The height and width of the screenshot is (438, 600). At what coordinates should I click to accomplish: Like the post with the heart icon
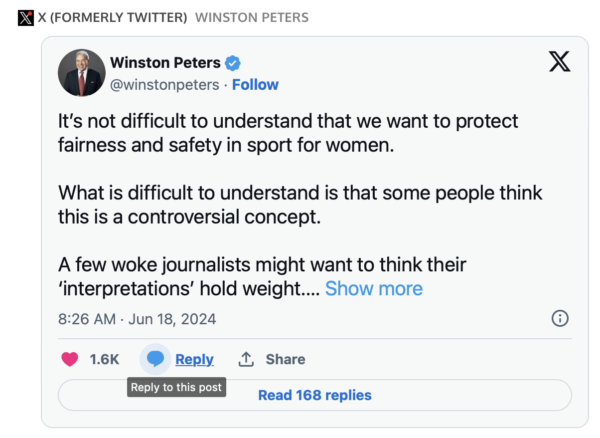(70, 359)
